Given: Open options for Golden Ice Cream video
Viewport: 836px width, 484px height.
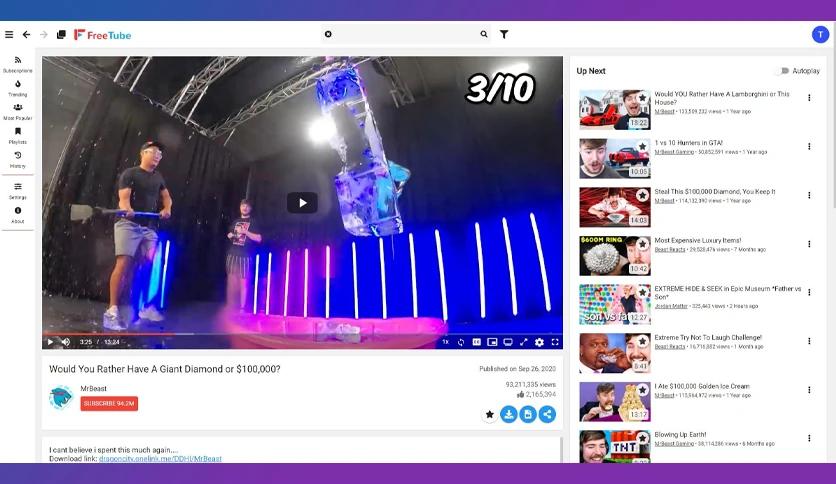Looking at the screenshot, I should (x=809, y=390).
